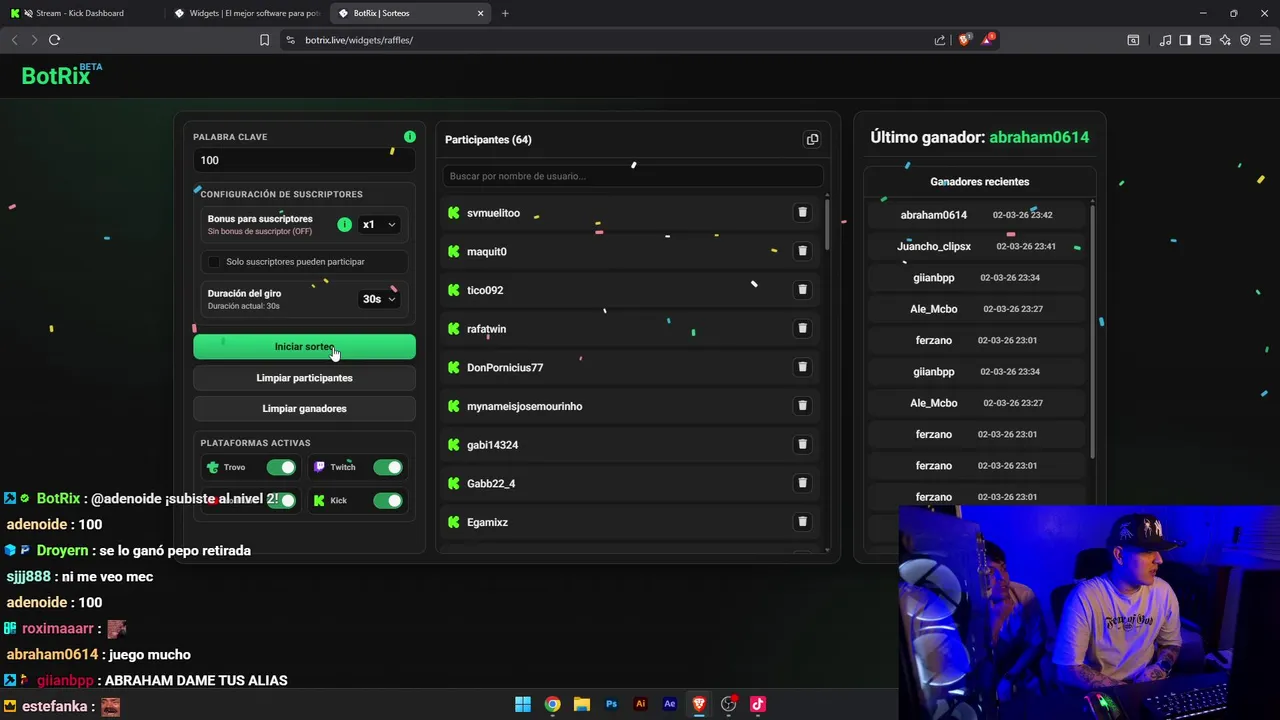Open the Brave playlist music icon
The height and width of the screenshot is (720, 1280).
coord(1165,40)
